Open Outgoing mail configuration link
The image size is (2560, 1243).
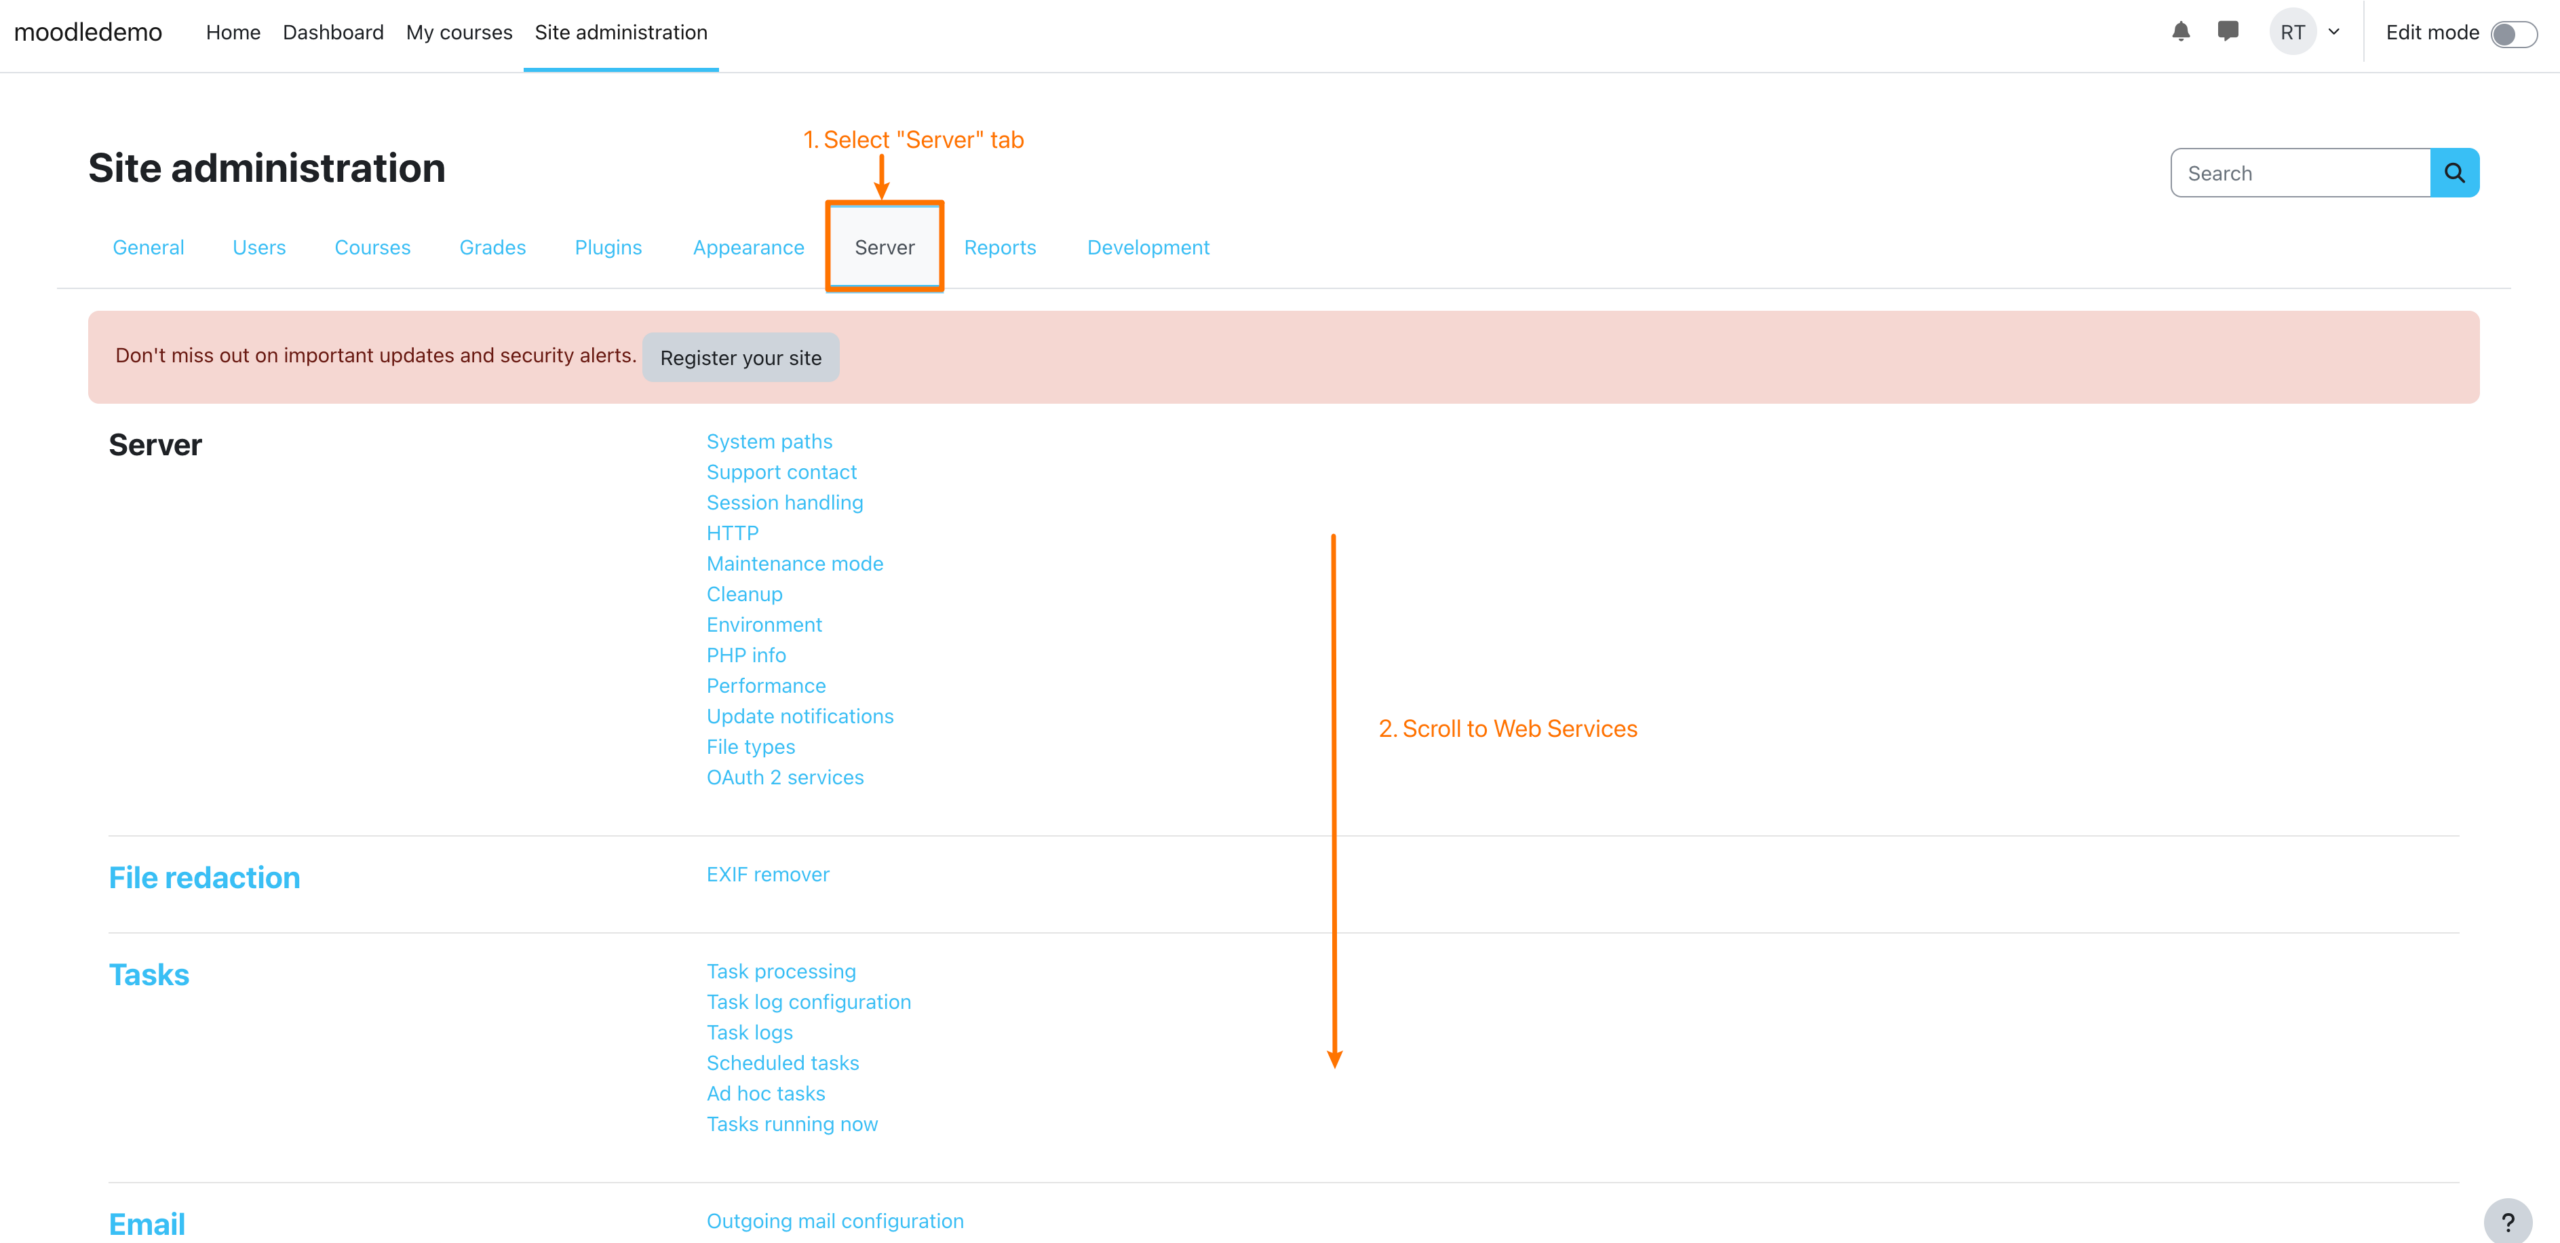pos(835,1221)
